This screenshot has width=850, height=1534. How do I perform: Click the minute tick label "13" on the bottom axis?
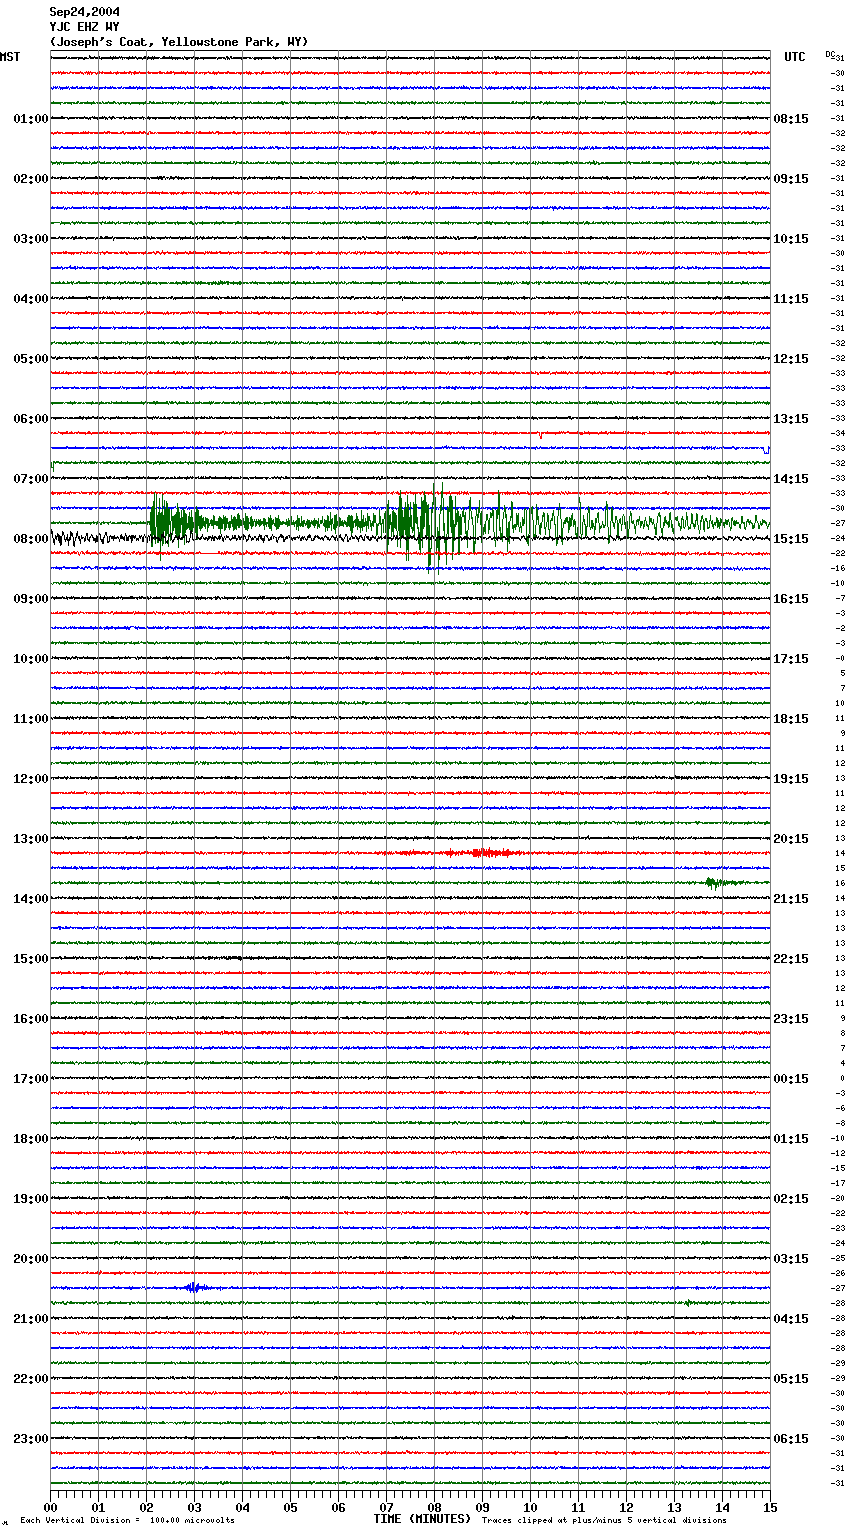pos(674,1507)
